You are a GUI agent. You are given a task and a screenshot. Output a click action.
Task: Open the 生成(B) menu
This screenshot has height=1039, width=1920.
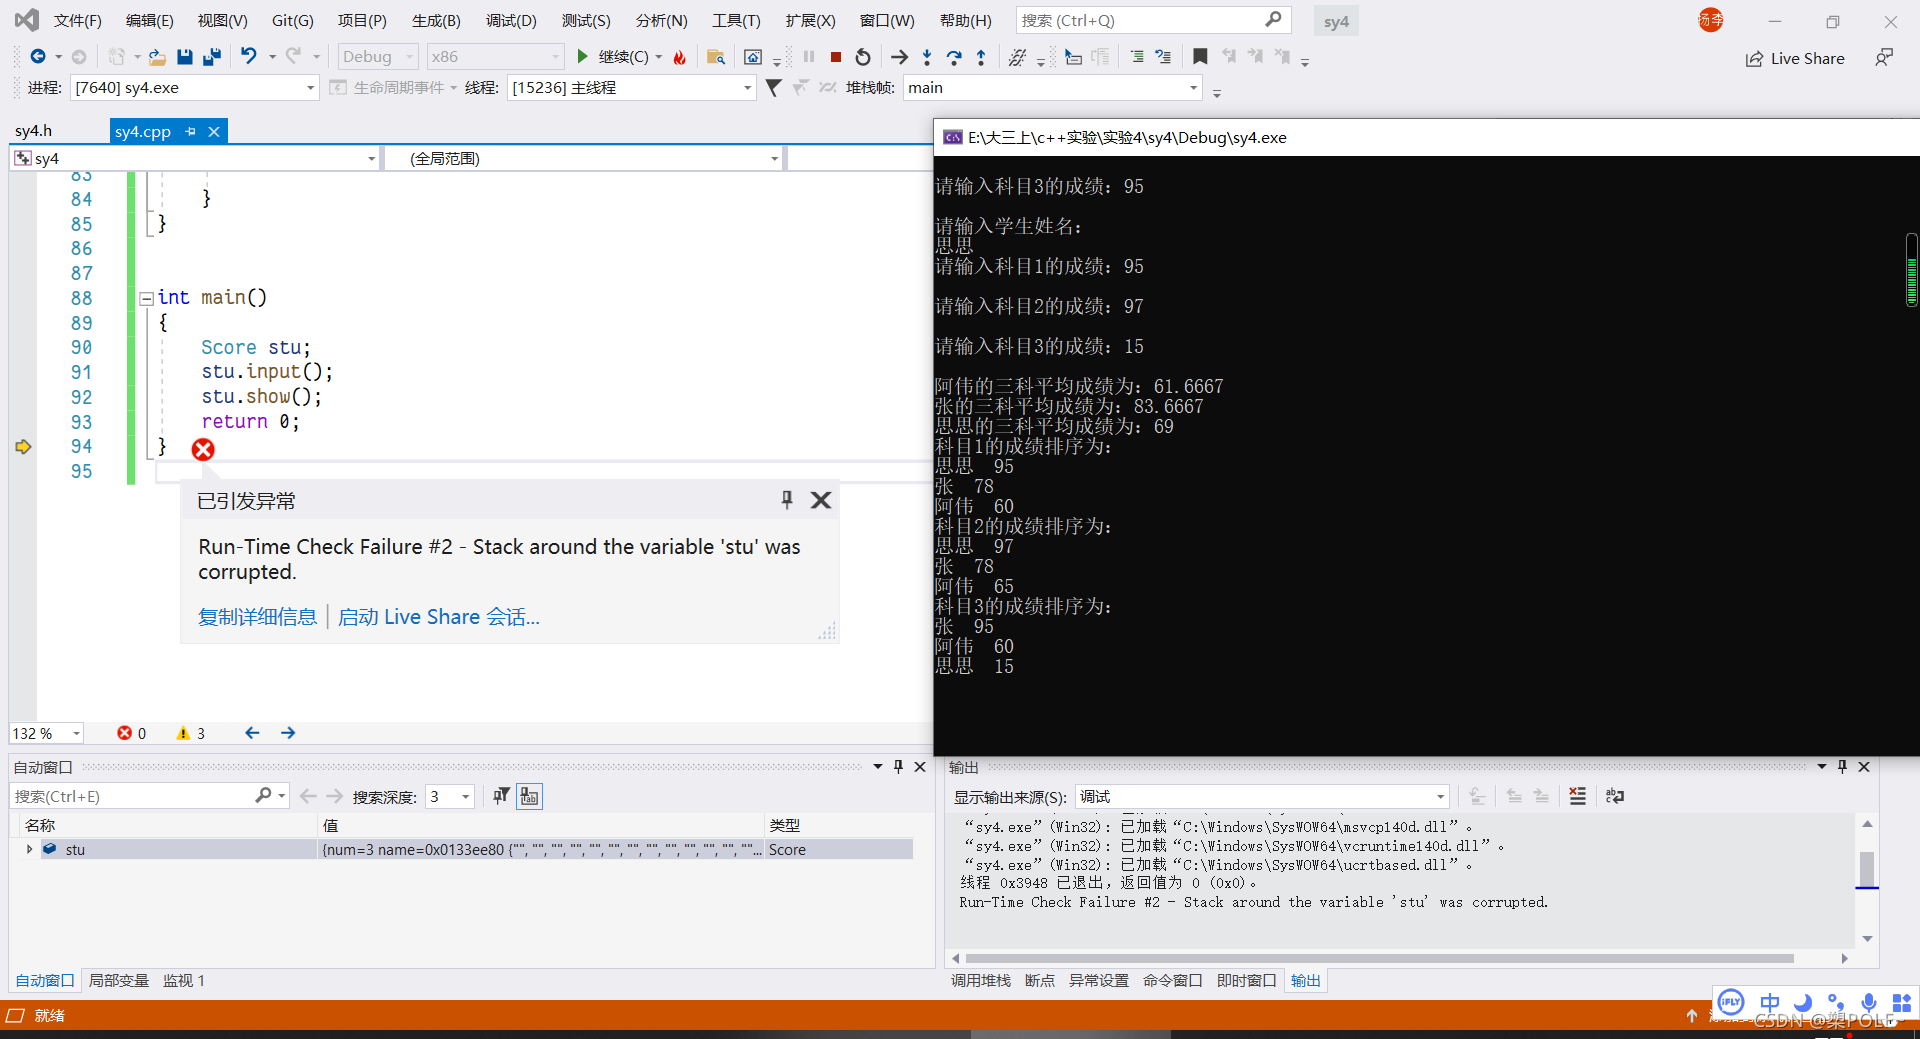436,20
